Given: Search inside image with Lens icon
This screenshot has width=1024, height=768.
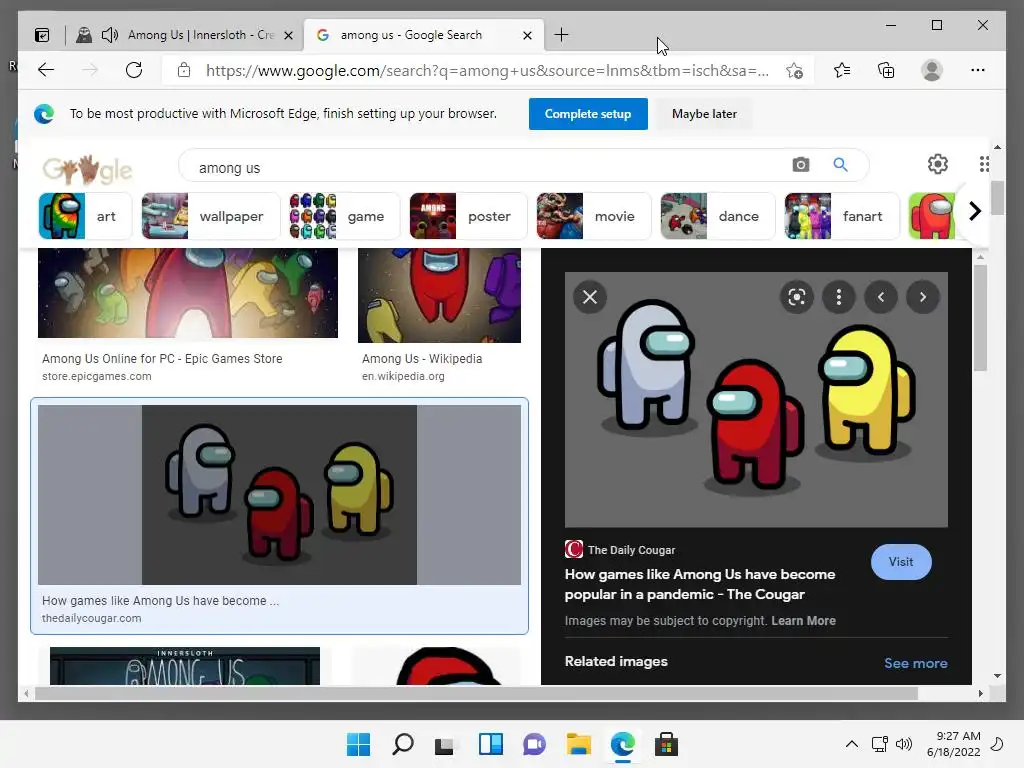Looking at the screenshot, I should (797, 297).
